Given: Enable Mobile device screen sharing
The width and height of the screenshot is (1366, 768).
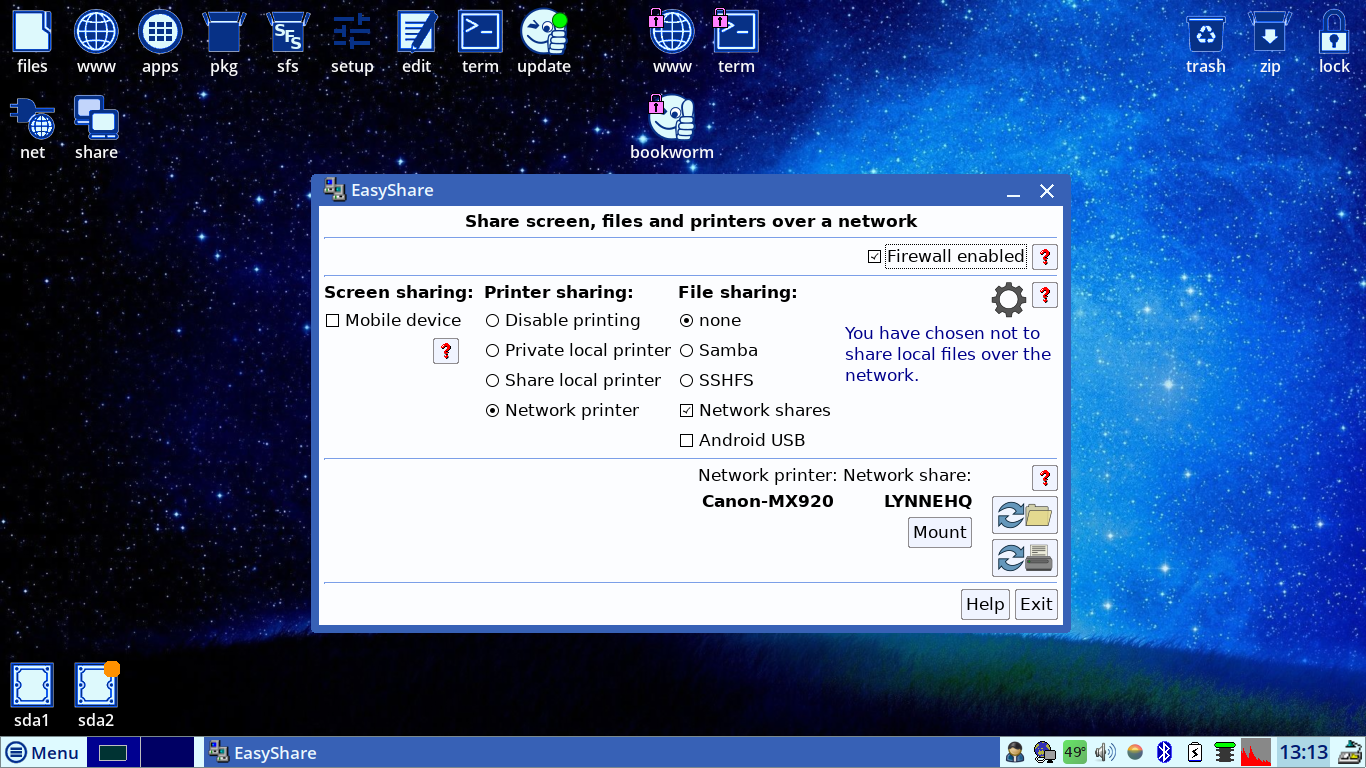Looking at the screenshot, I should 333,321.
